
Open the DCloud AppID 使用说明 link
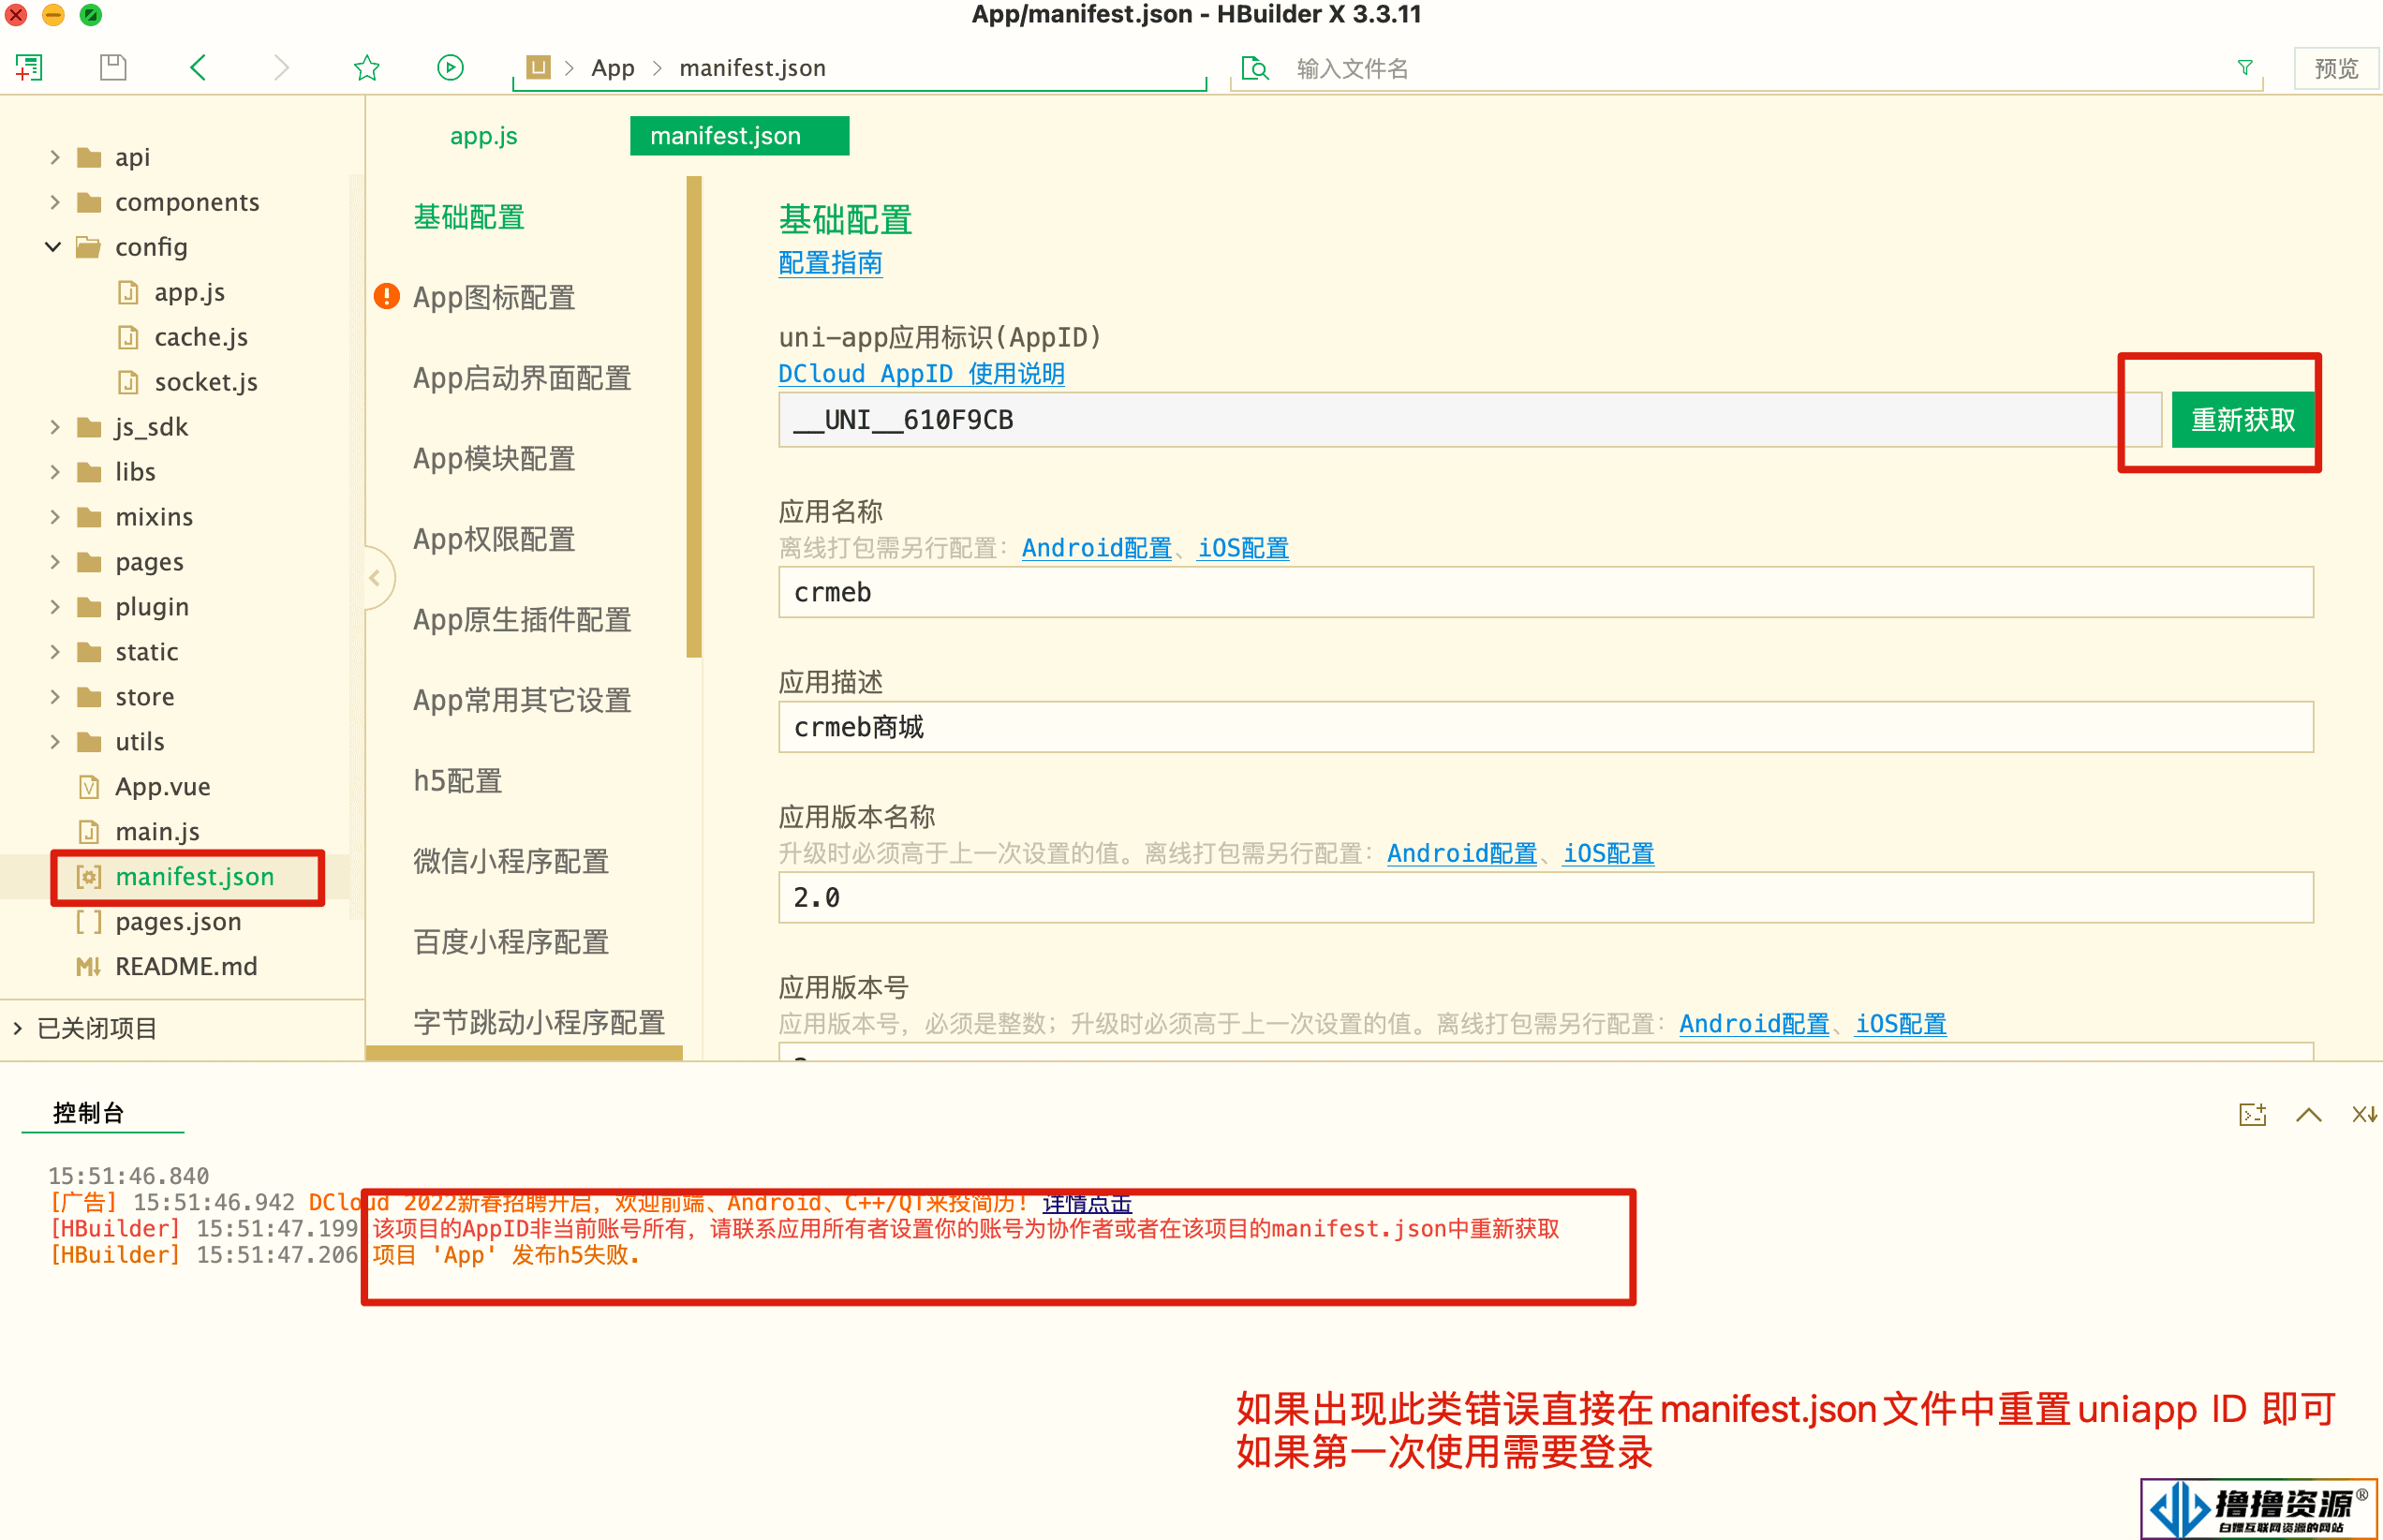(x=921, y=374)
